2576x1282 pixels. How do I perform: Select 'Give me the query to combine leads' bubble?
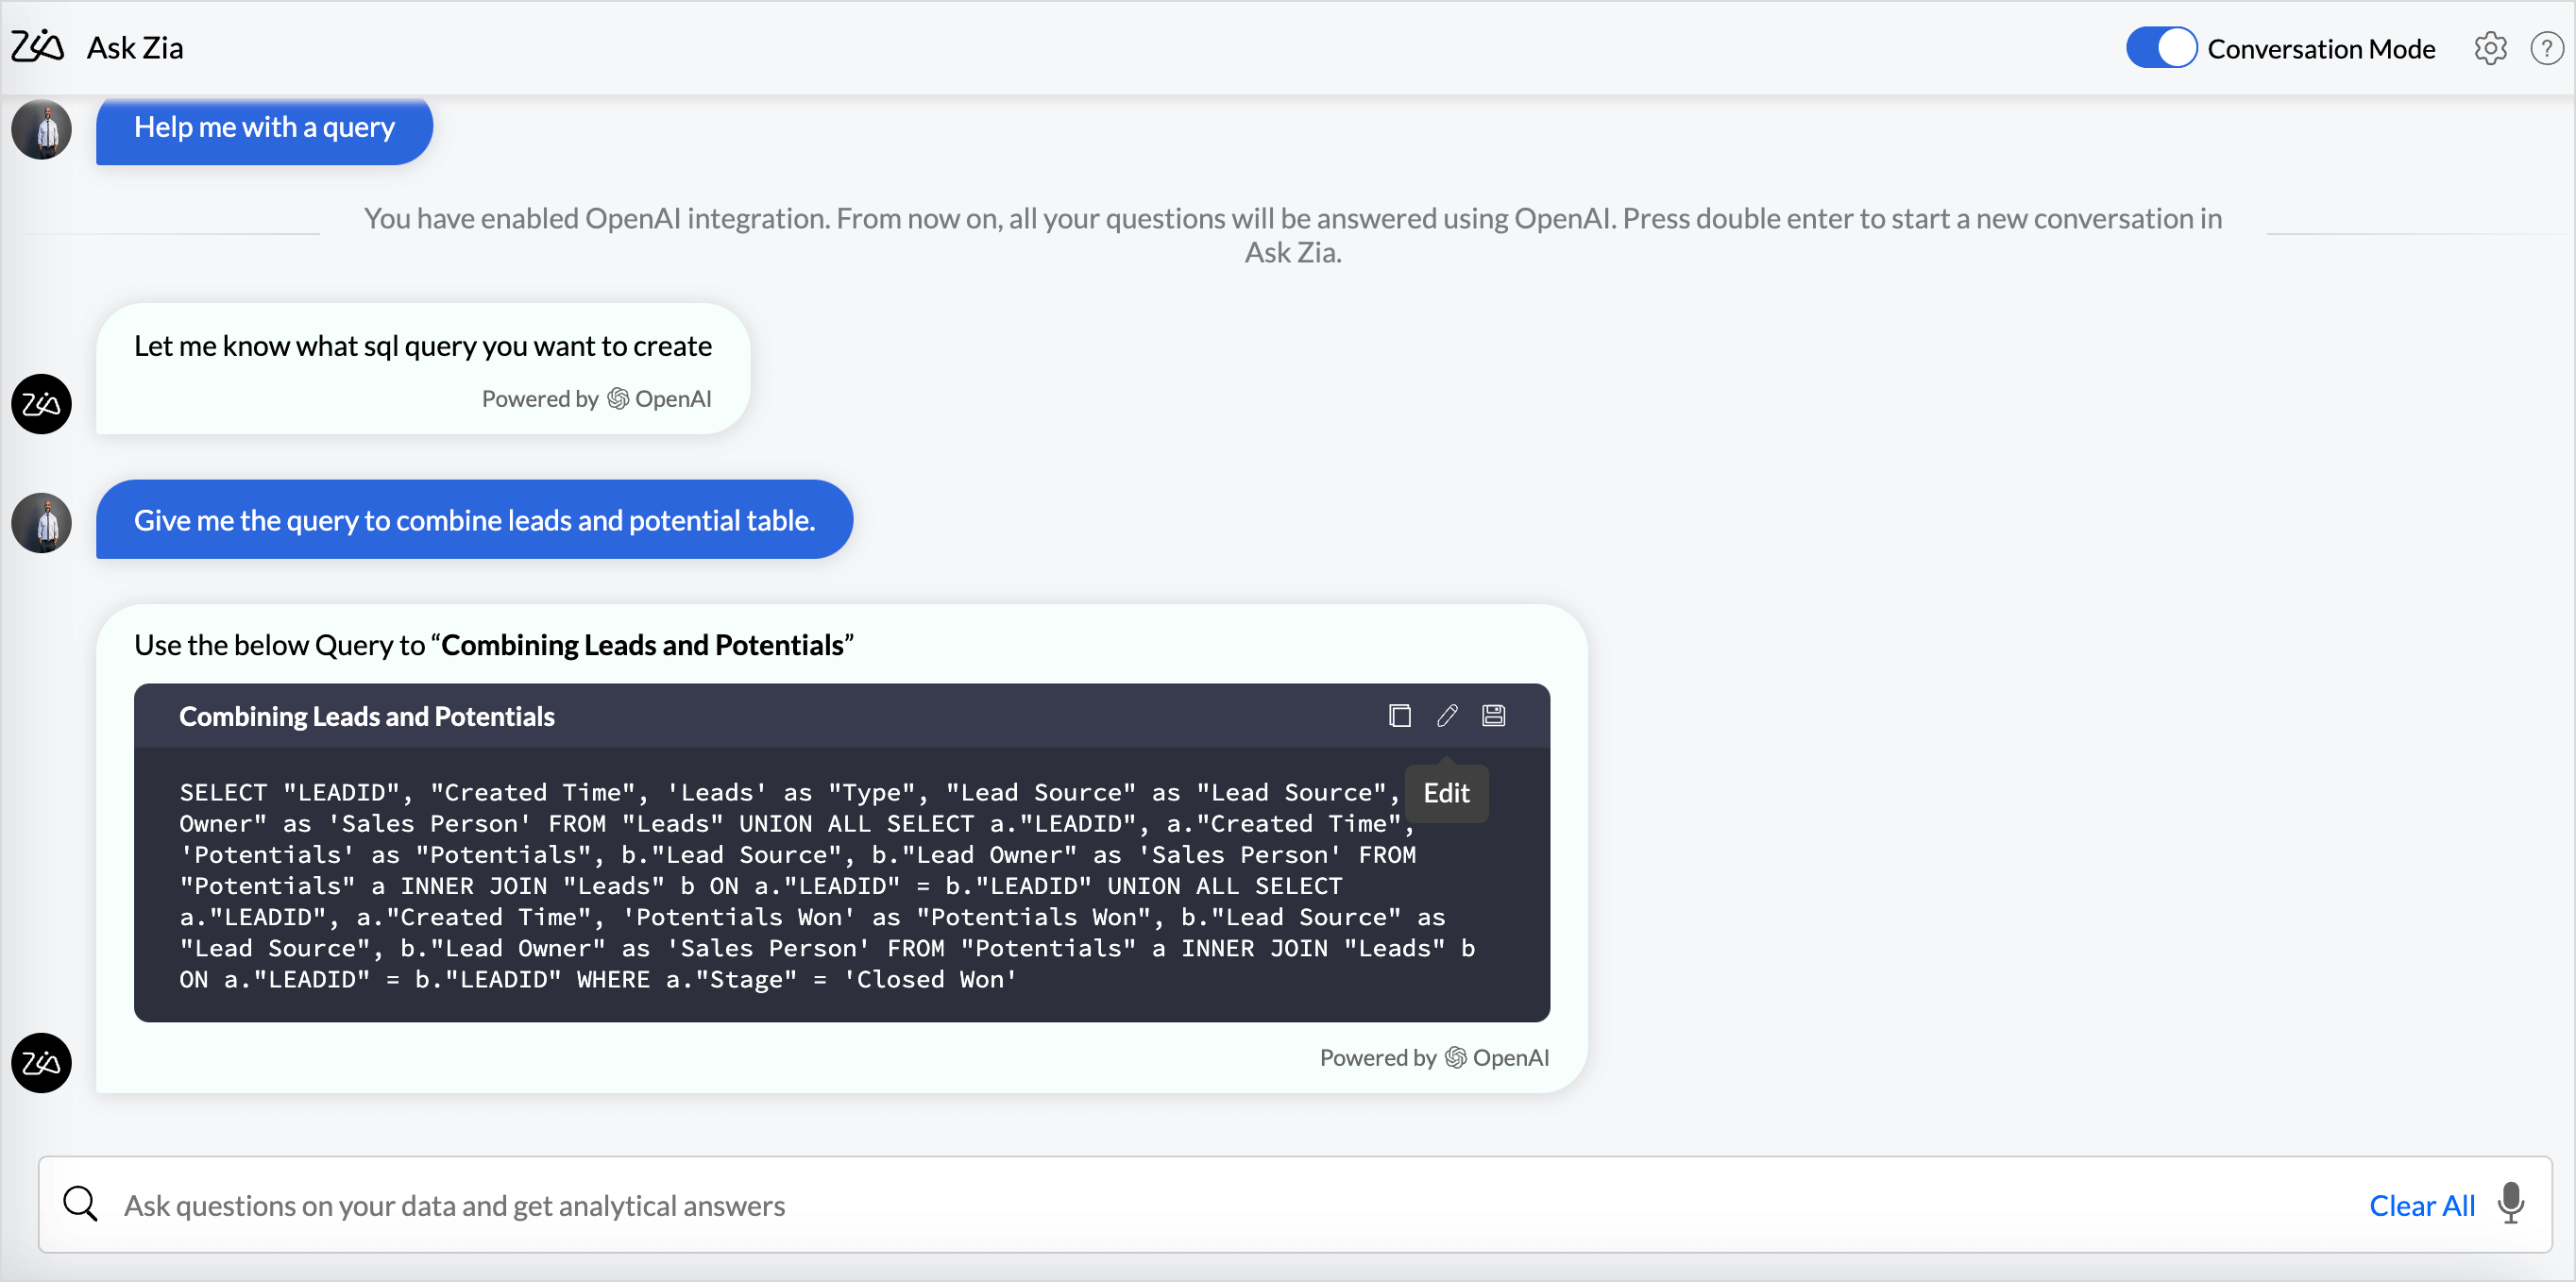tap(474, 520)
